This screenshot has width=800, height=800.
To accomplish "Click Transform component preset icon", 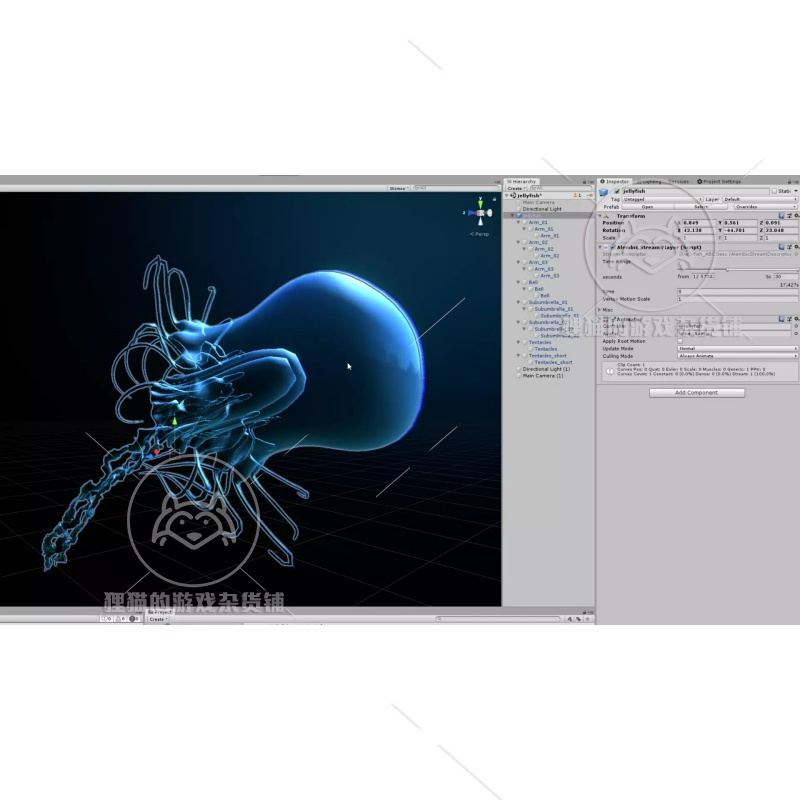I will click(789, 216).
